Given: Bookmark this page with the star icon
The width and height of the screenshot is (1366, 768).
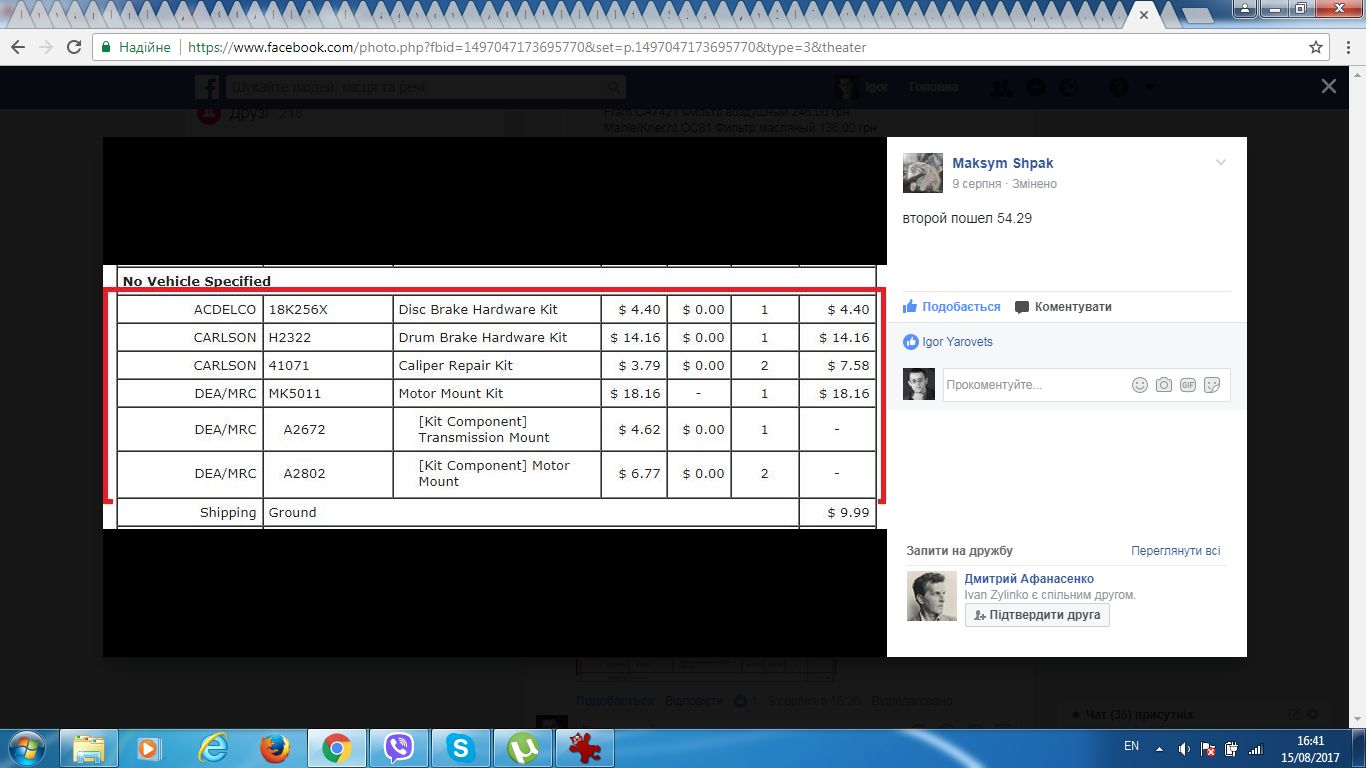Looking at the screenshot, I should (1316, 47).
